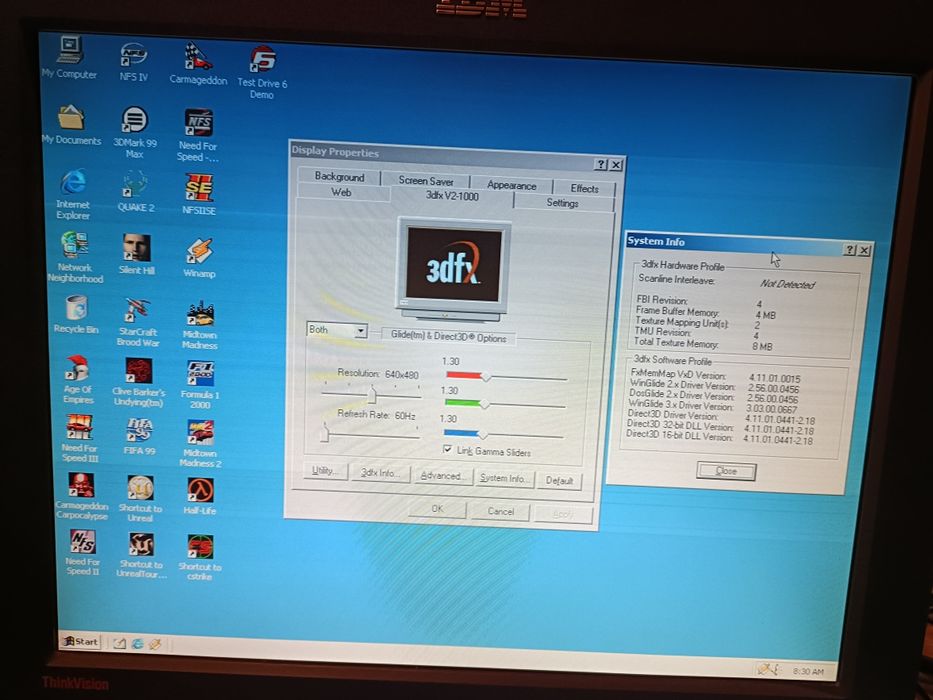Click the help button in Display Properties title bar

[x=602, y=164]
